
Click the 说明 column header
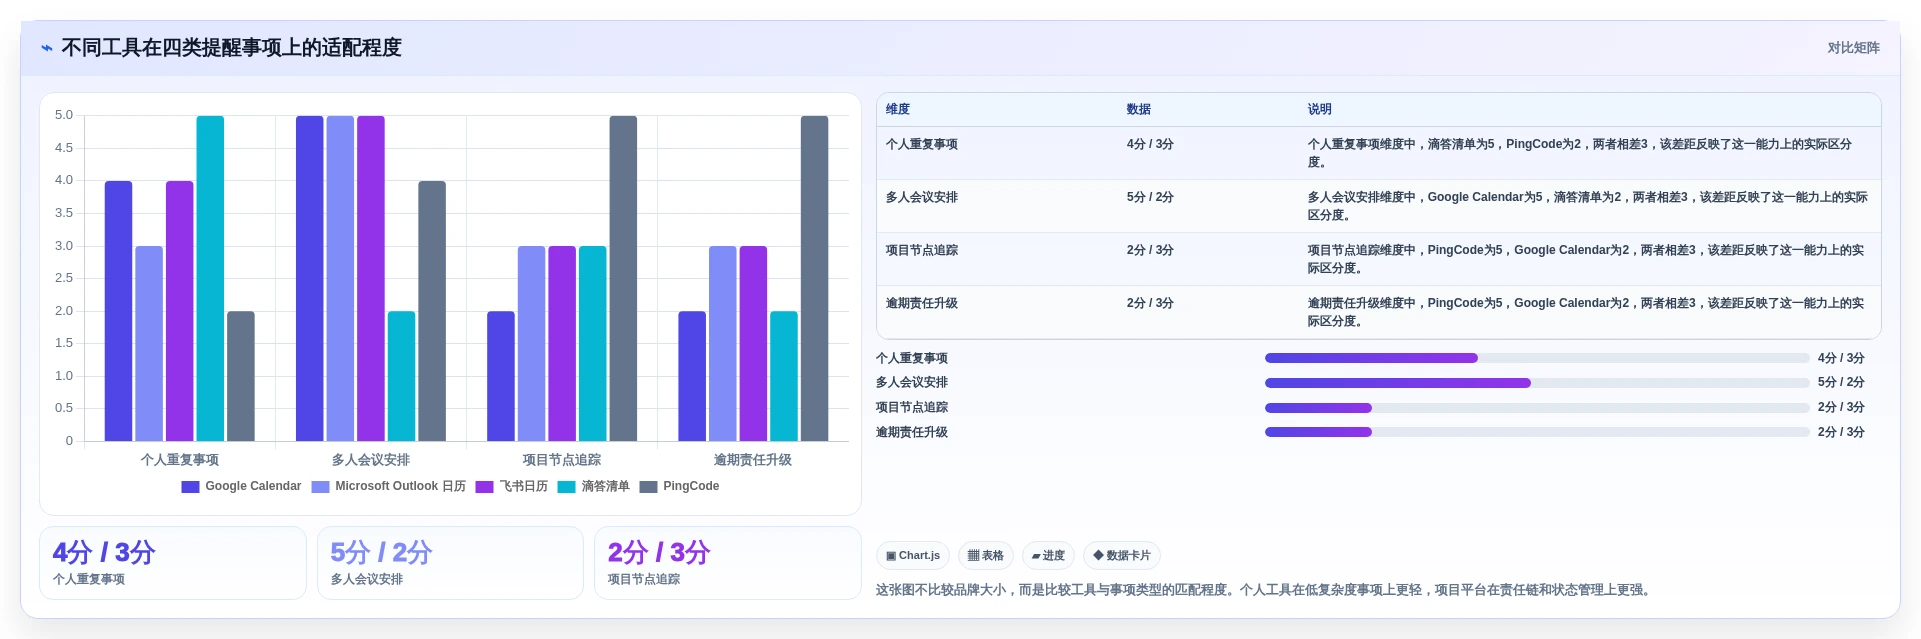point(1320,110)
